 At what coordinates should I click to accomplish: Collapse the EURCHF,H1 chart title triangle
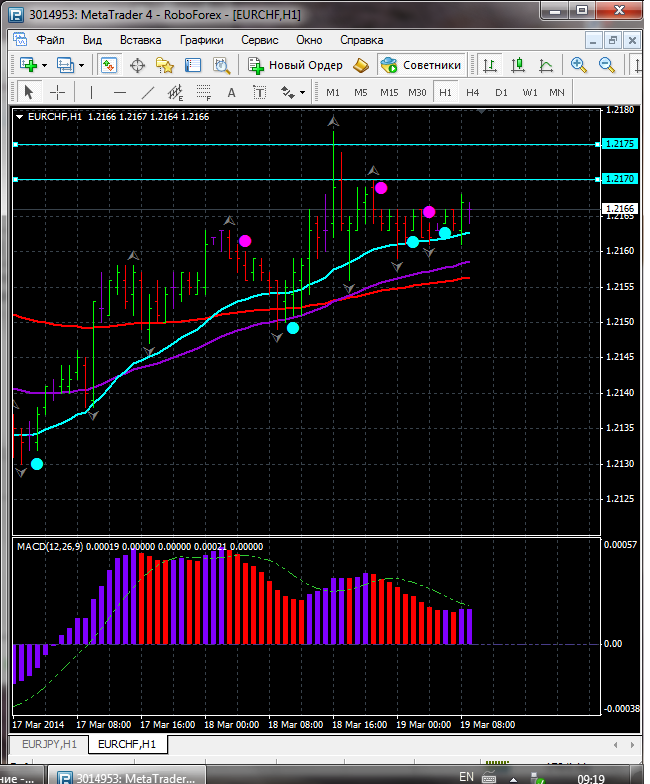(x=20, y=117)
